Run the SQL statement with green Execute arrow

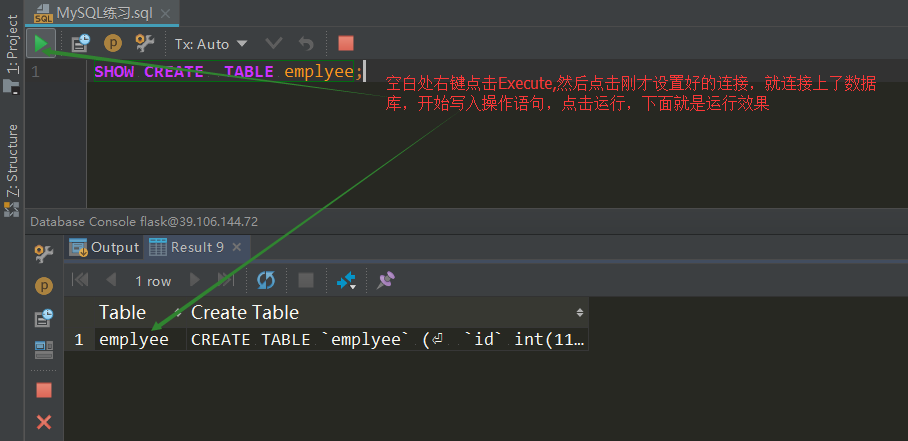tap(41, 43)
